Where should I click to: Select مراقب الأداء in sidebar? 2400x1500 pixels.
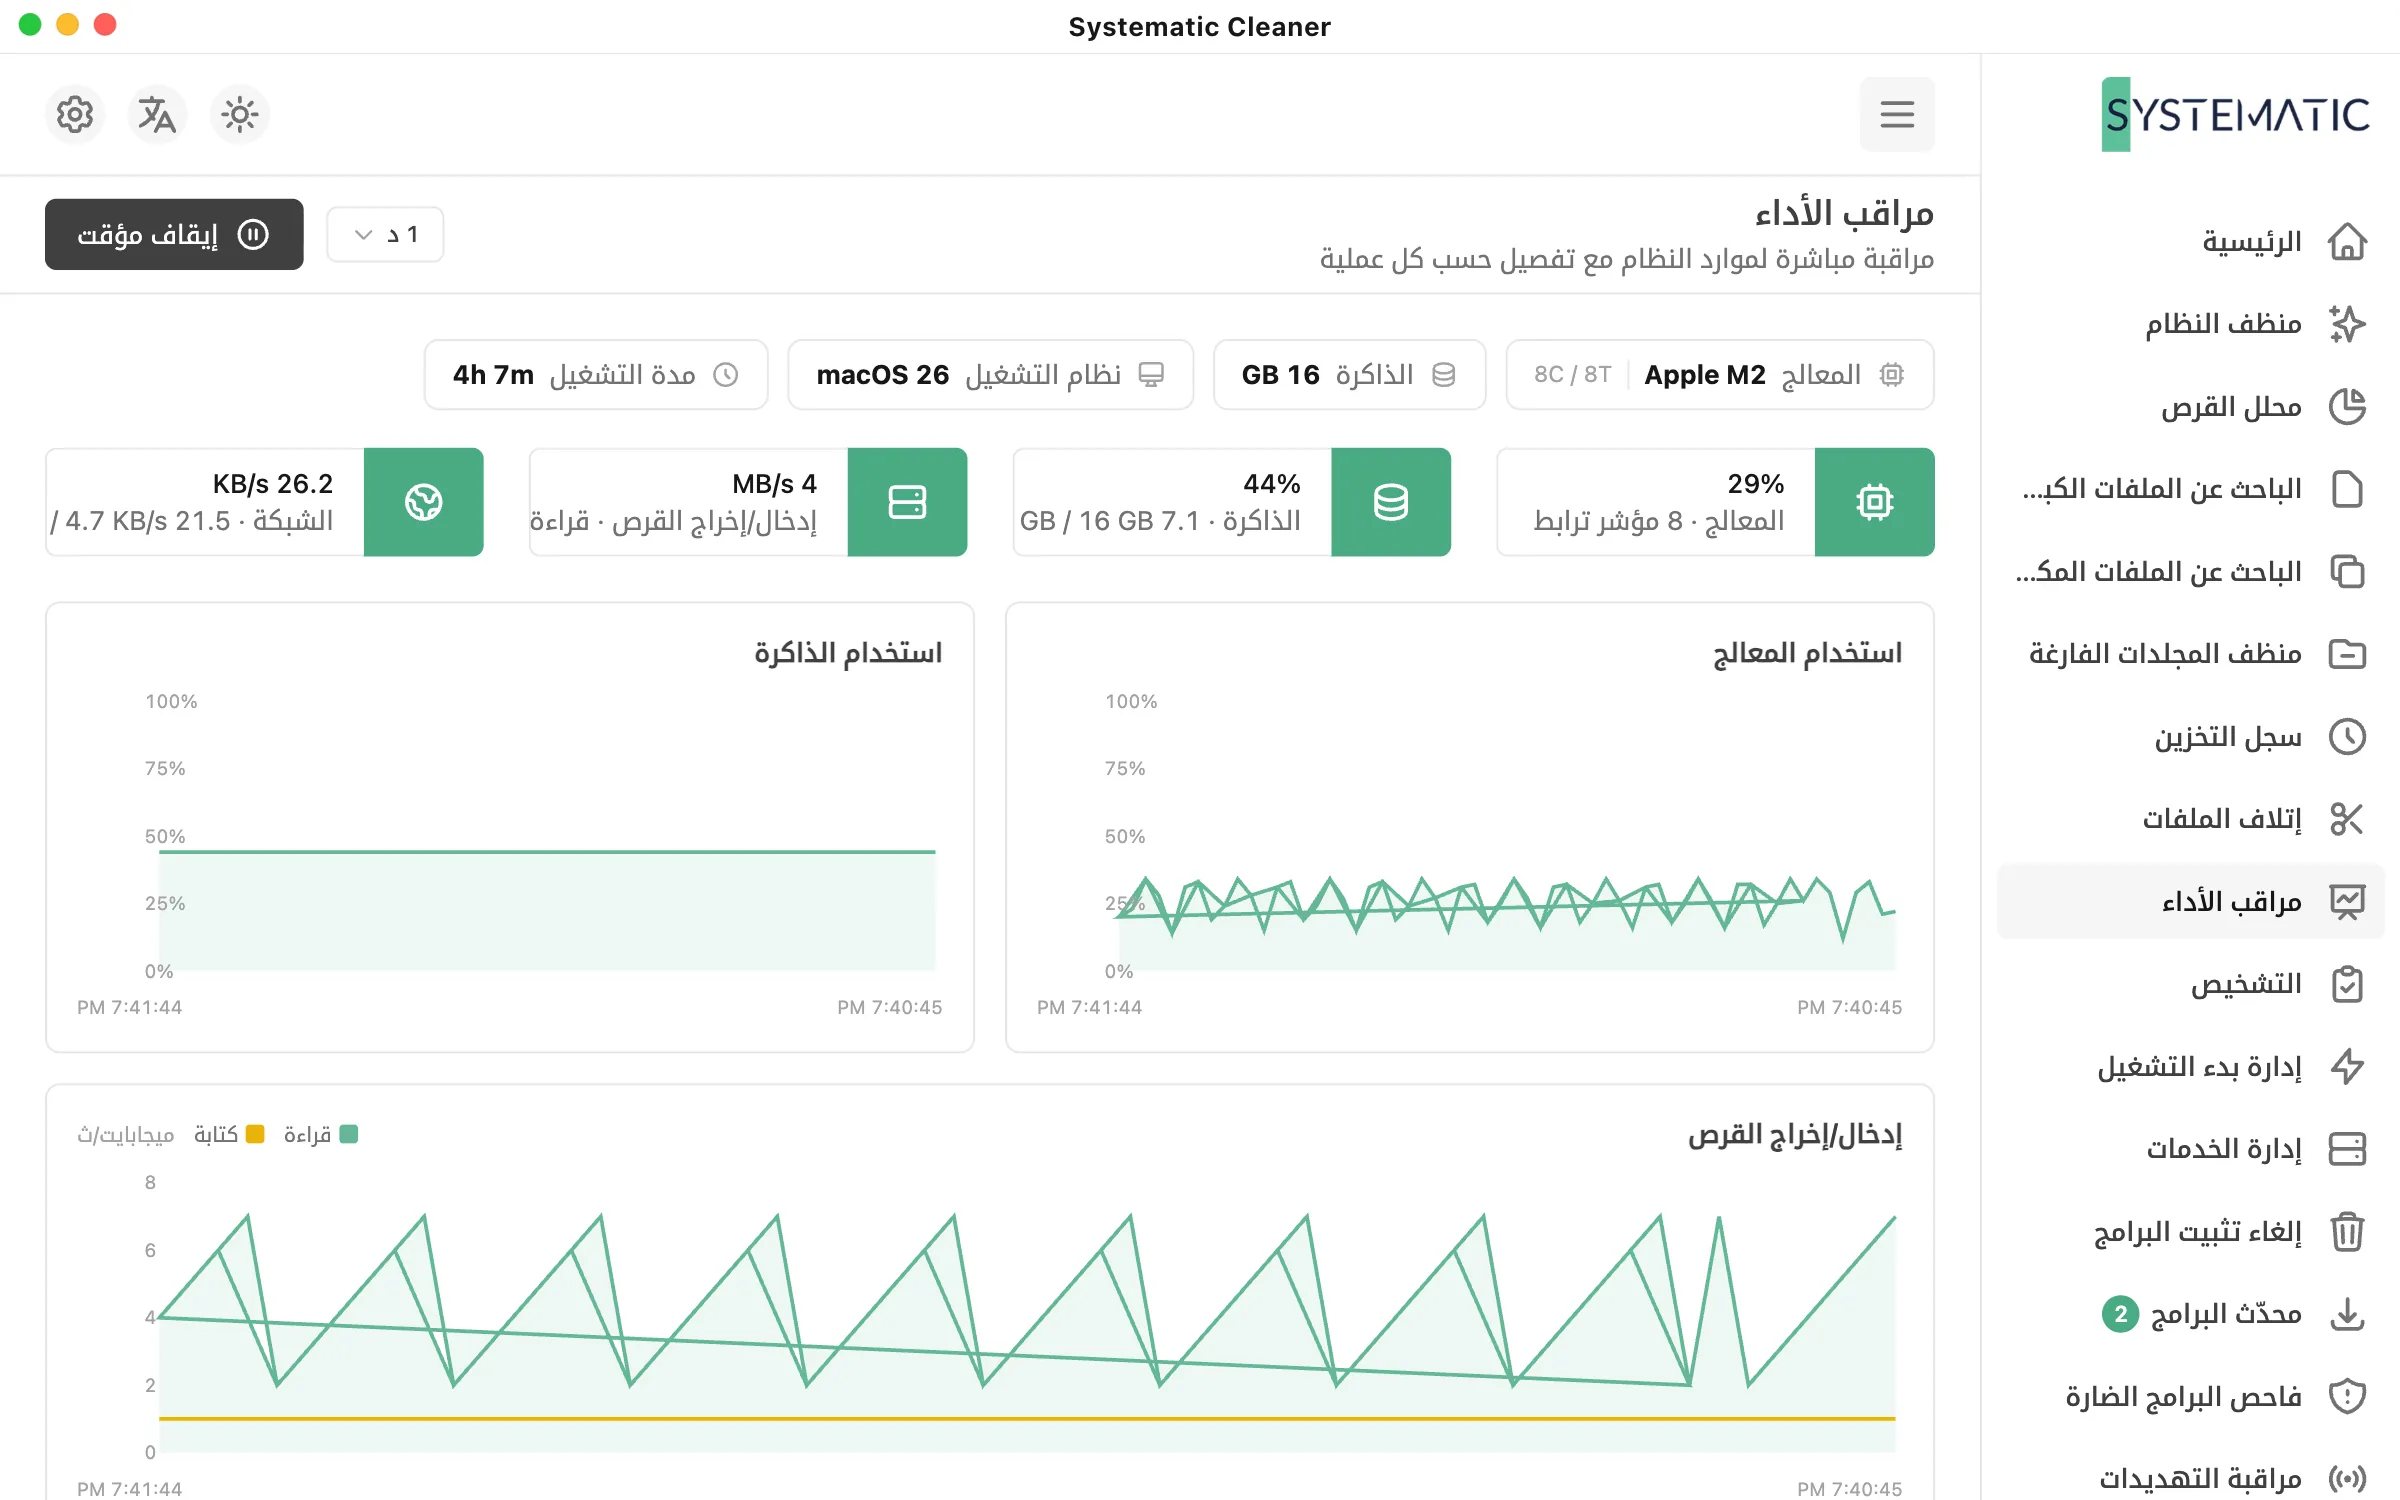pyautogui.click(x=2190, y=902)
